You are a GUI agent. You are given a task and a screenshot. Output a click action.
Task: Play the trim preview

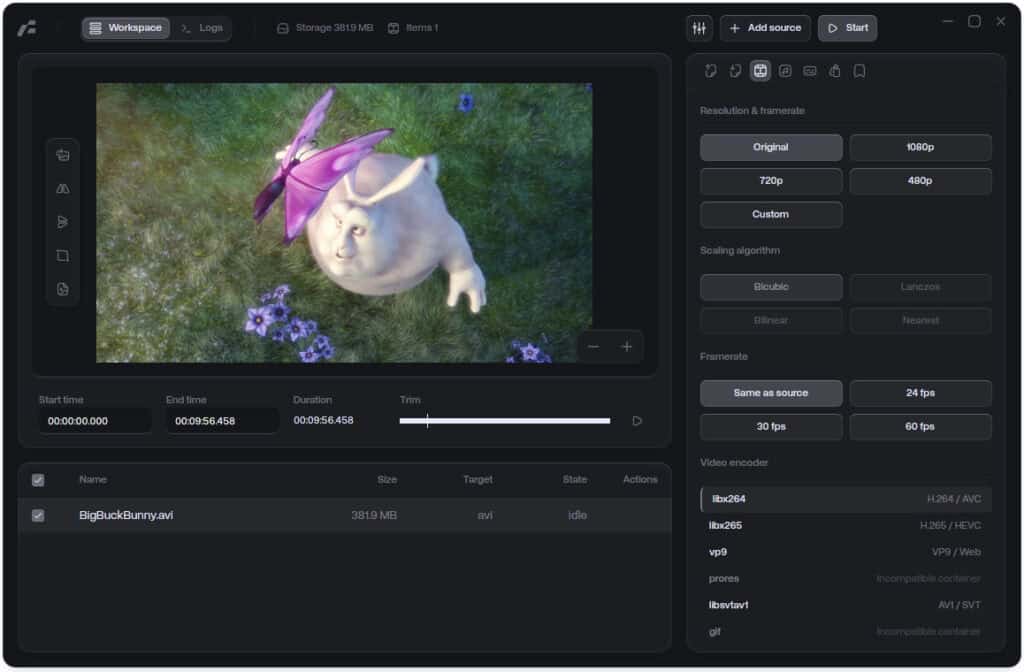(637, 421)
